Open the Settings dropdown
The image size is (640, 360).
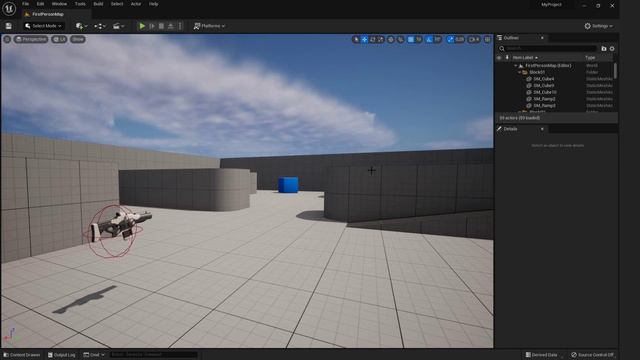pos(598,26)
